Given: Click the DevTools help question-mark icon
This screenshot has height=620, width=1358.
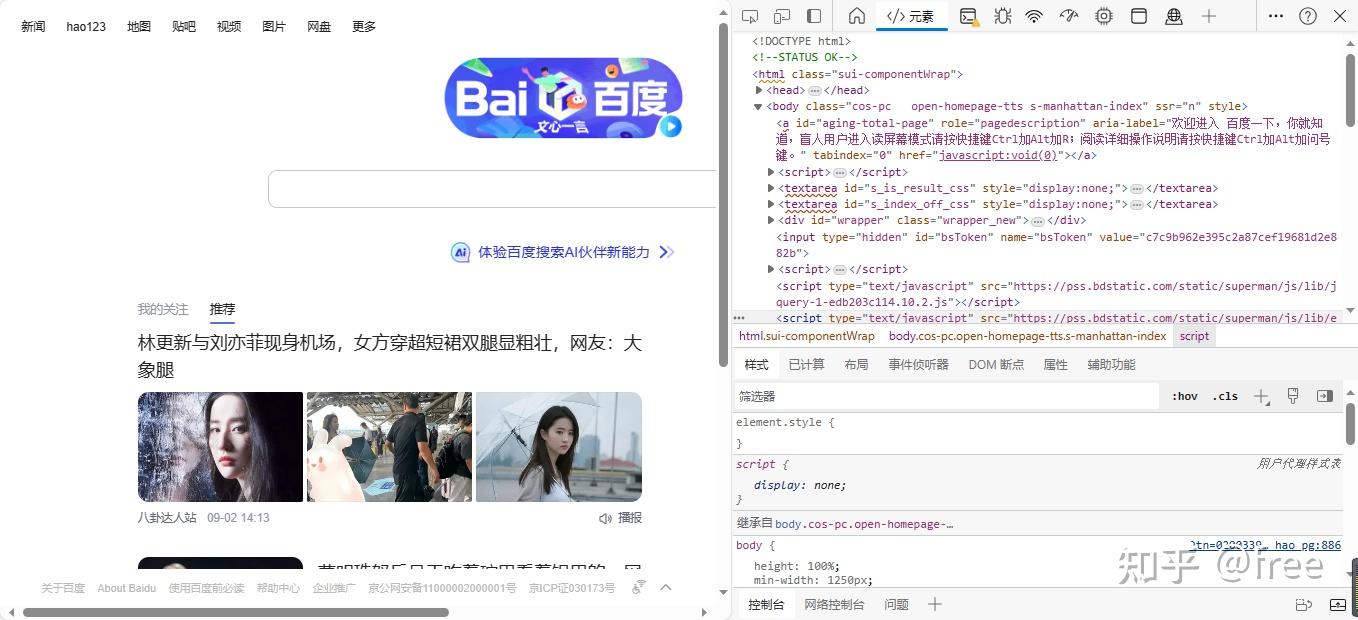Looking at the screenshot, I should [1308, 16].
